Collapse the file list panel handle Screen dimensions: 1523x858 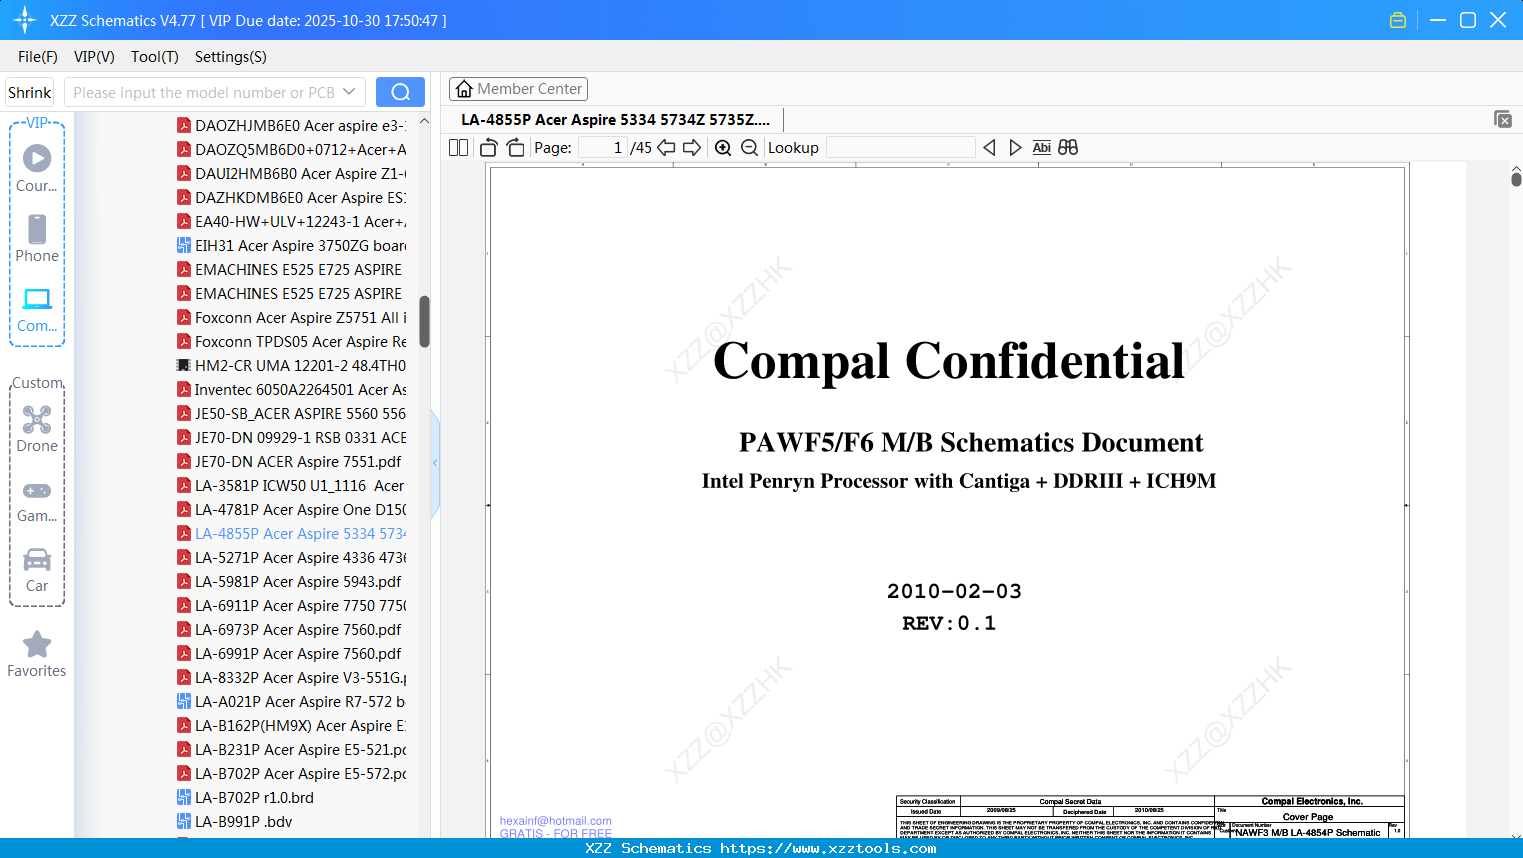435,463
